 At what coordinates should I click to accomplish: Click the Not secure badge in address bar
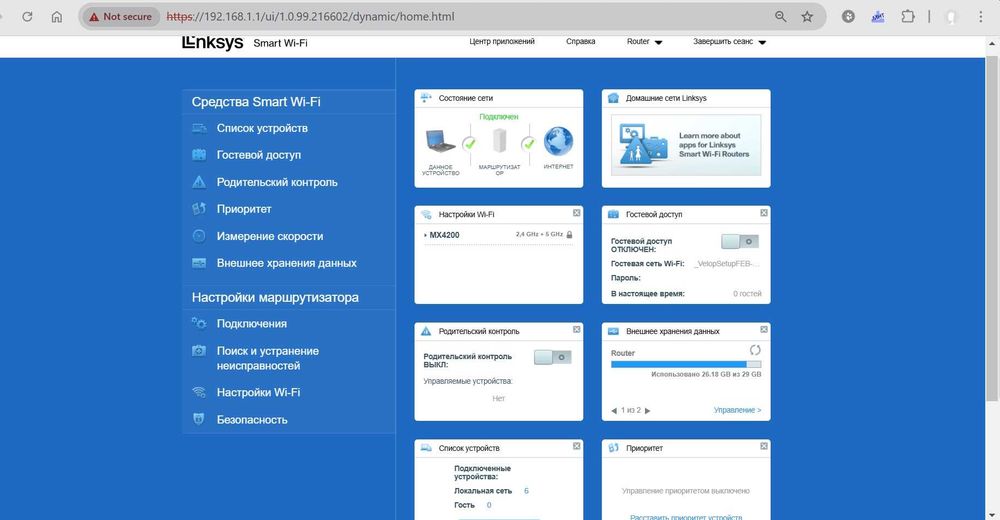tap(121, 17)
